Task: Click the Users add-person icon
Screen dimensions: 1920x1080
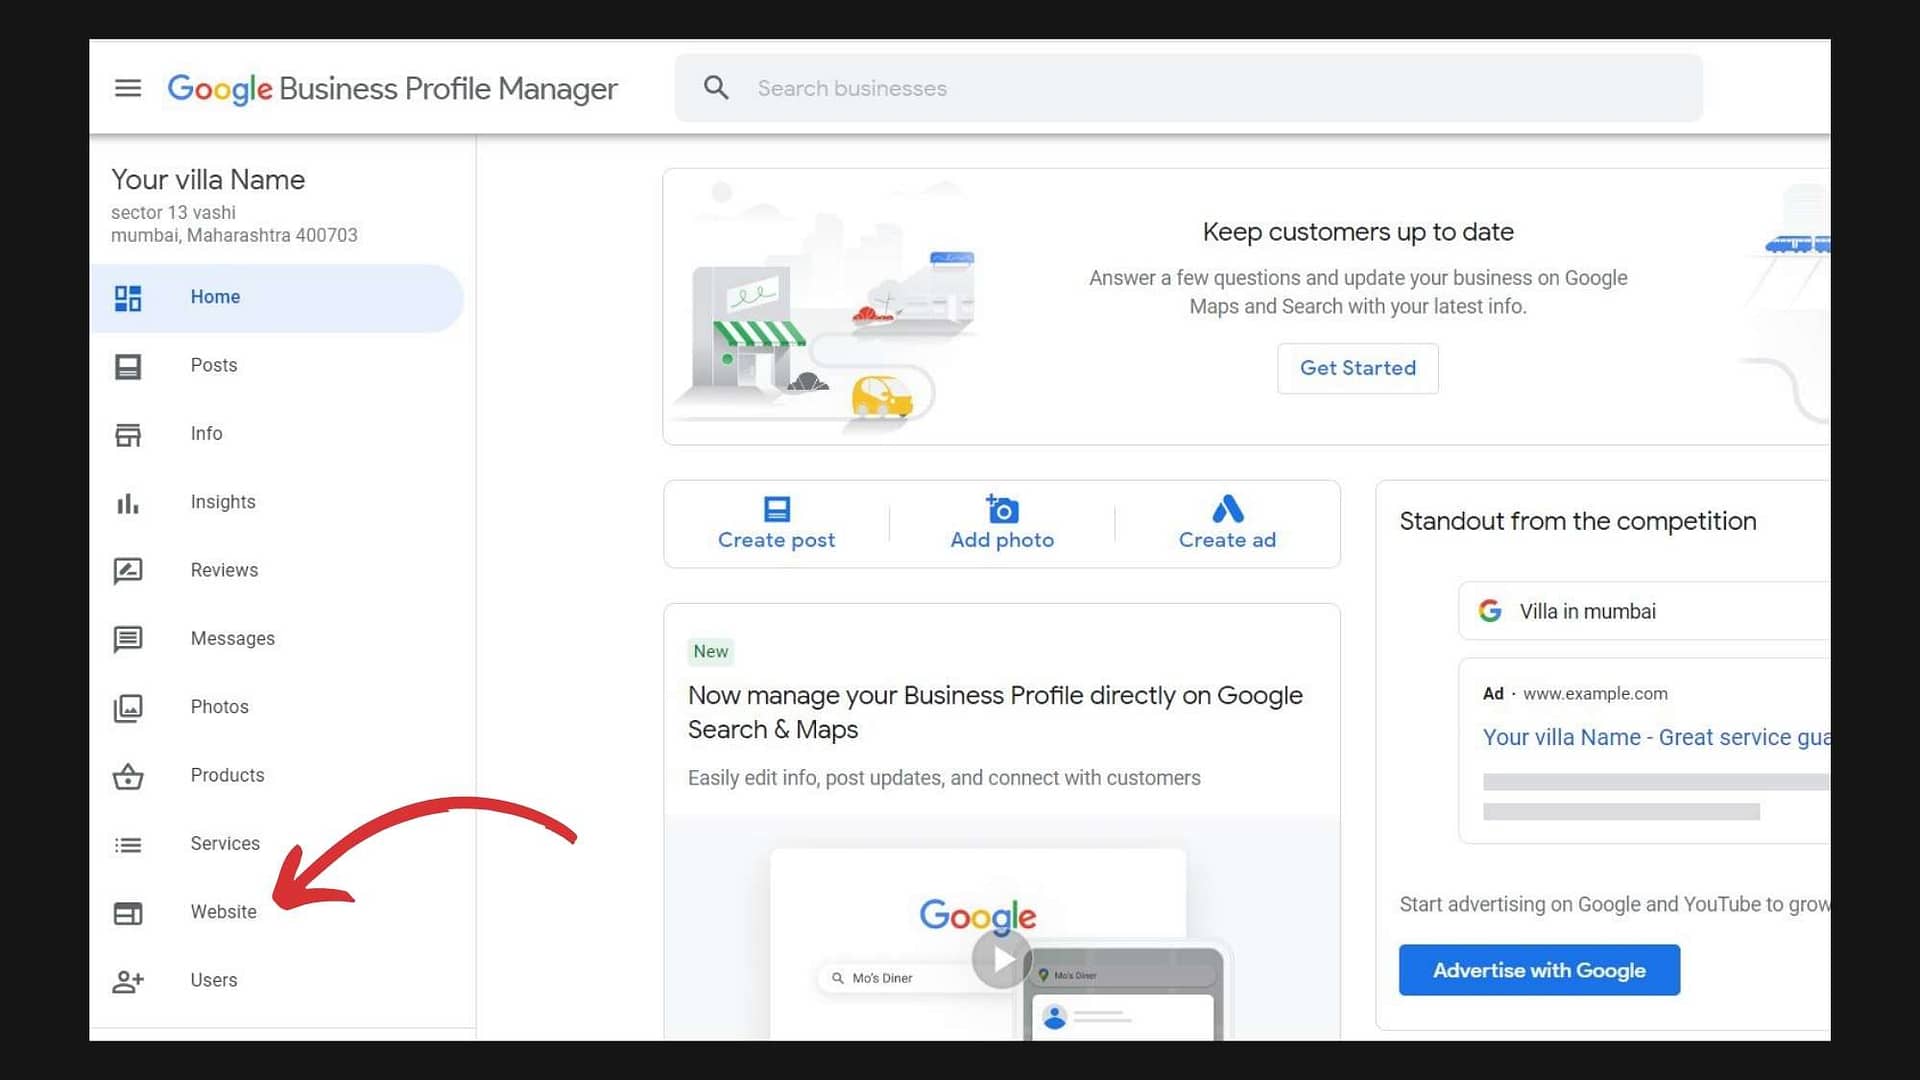Action: [128, 981]
